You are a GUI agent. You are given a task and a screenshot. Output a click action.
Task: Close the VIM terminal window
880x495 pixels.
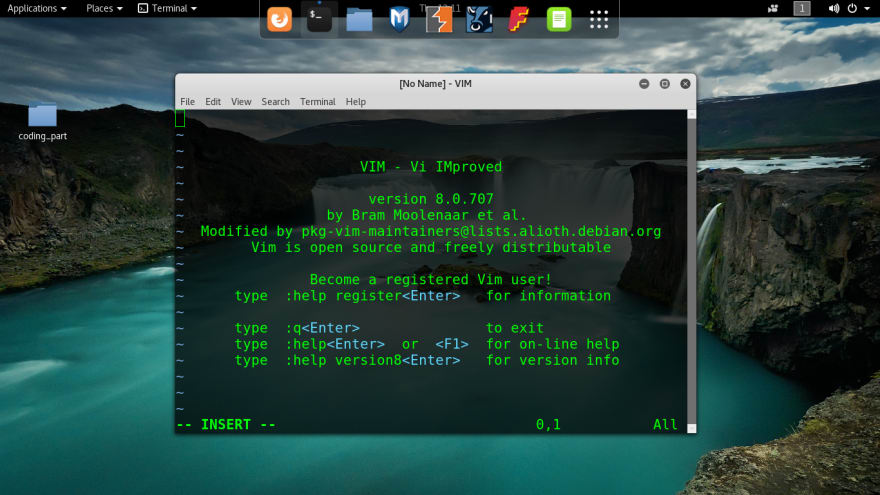tap(685, 84)
